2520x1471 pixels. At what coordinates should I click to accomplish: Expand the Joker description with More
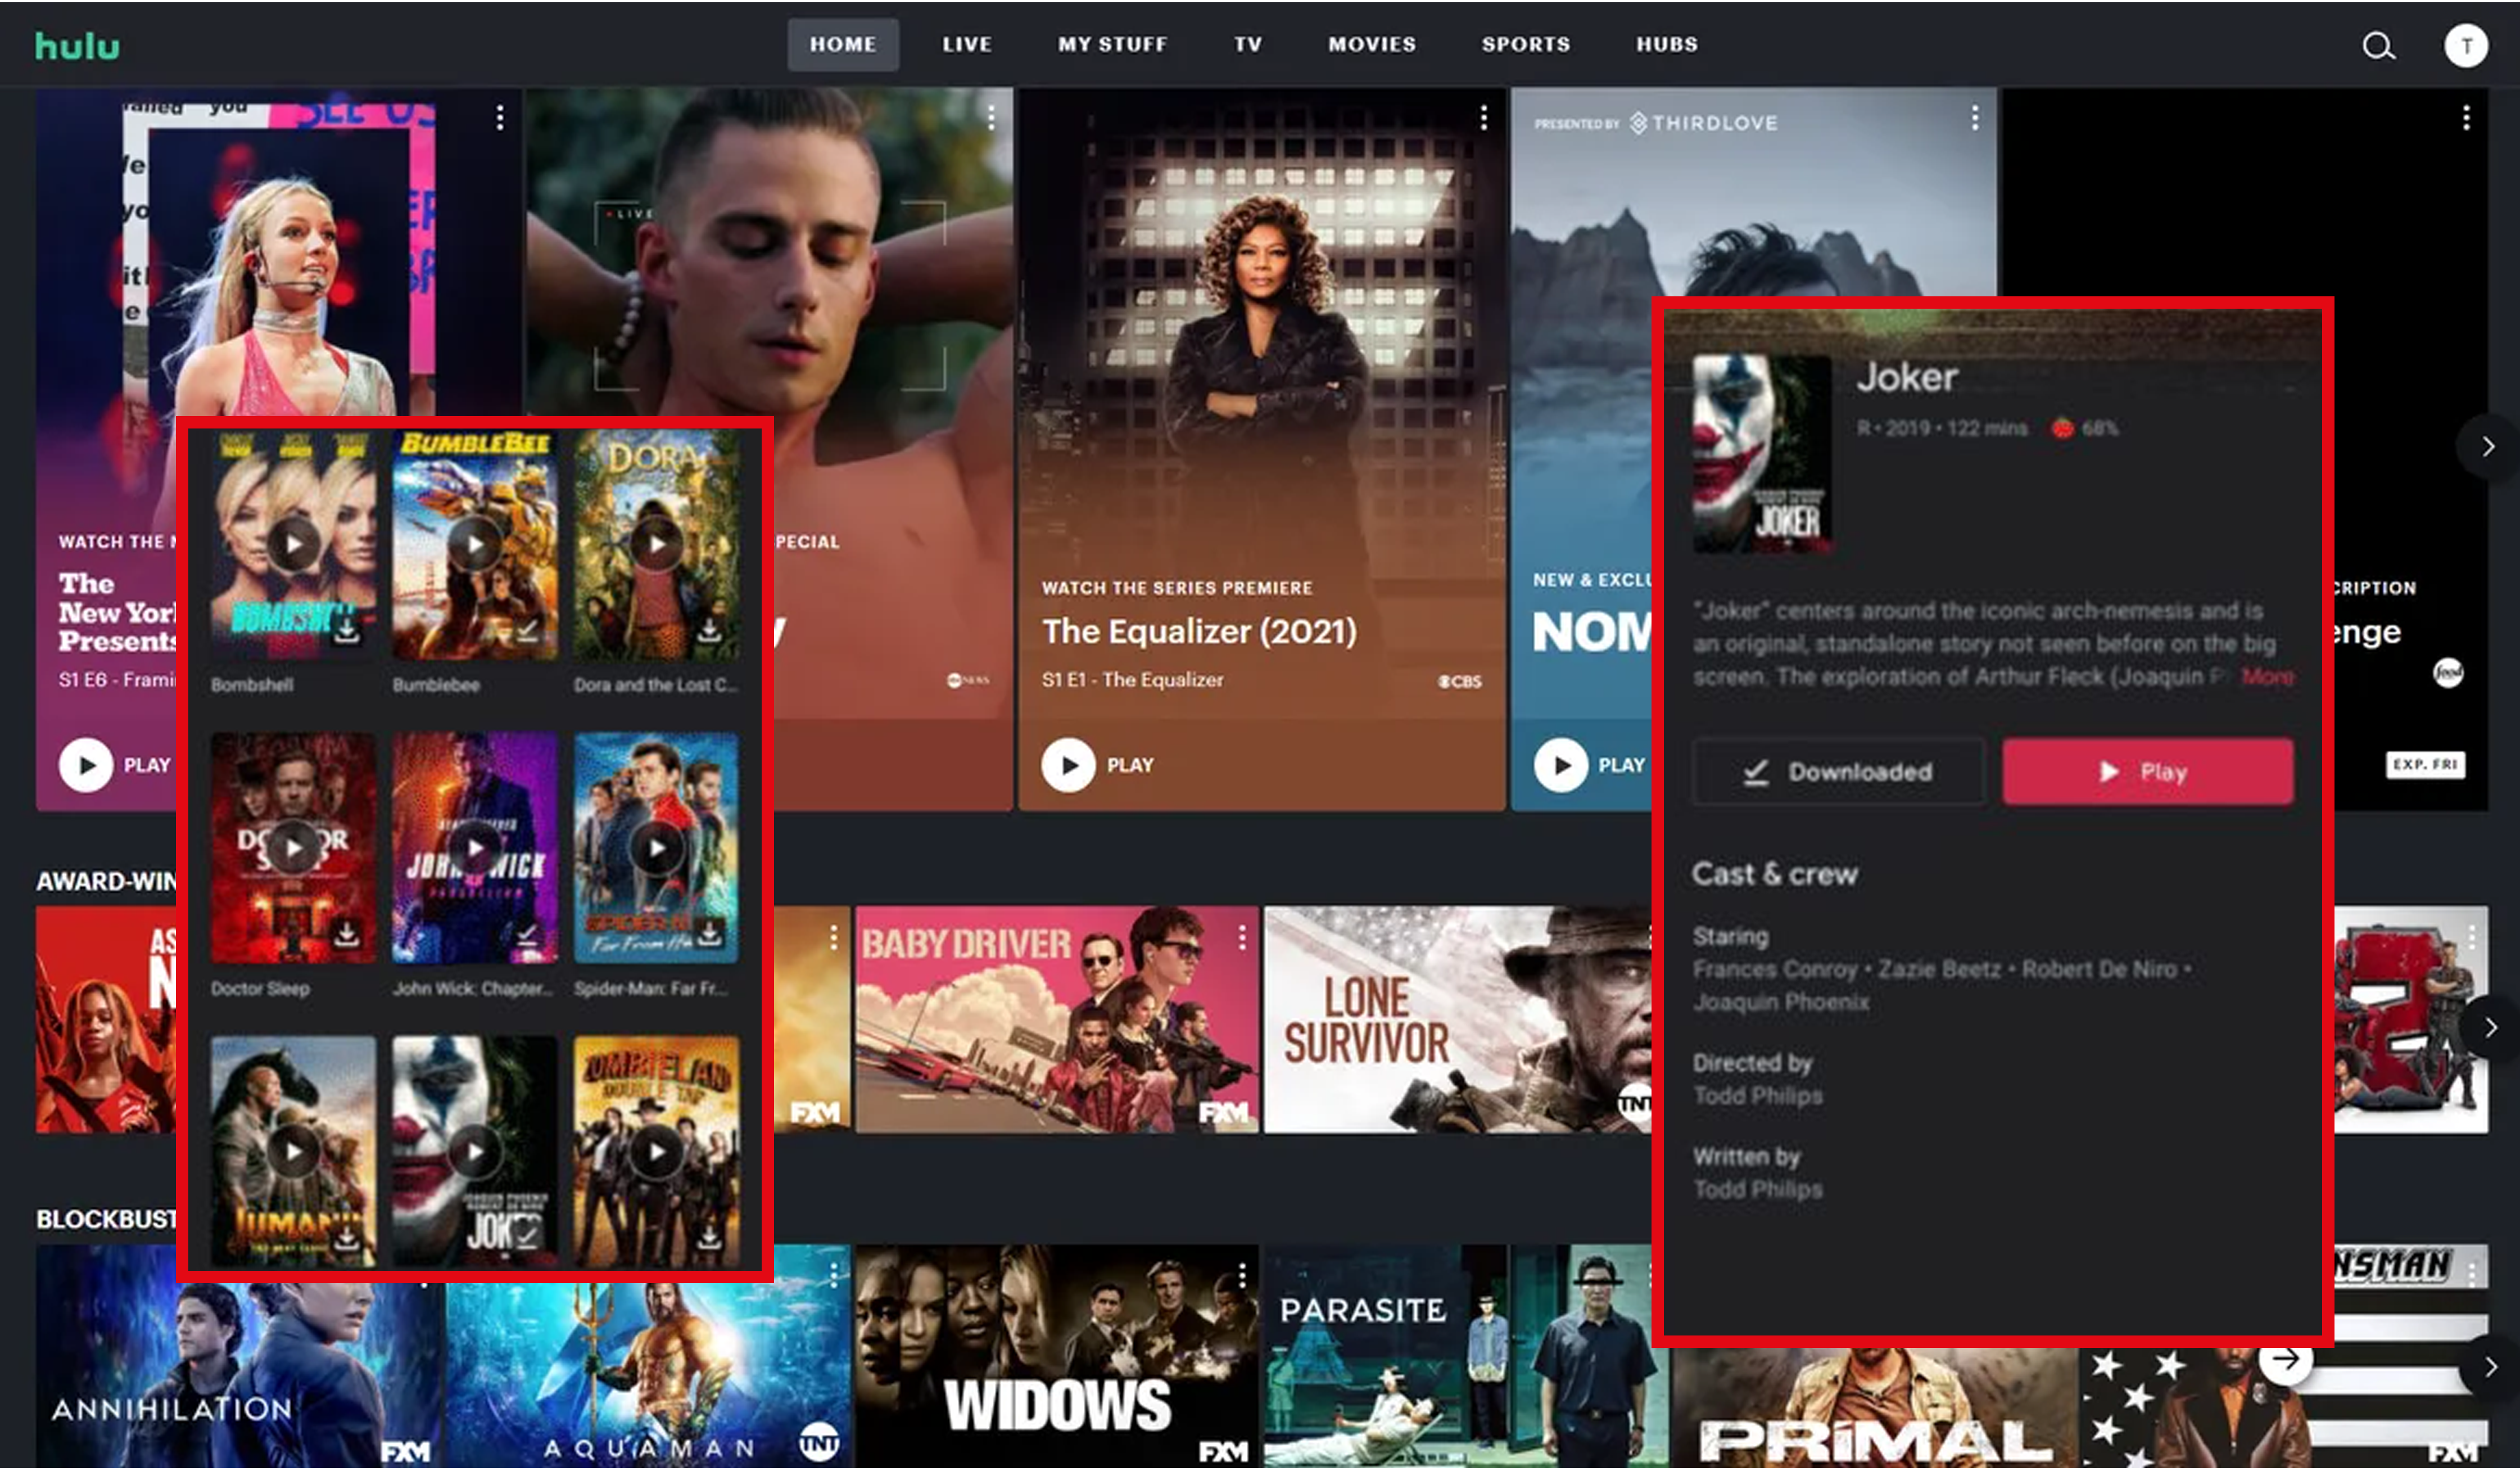tap(2267, 677)
